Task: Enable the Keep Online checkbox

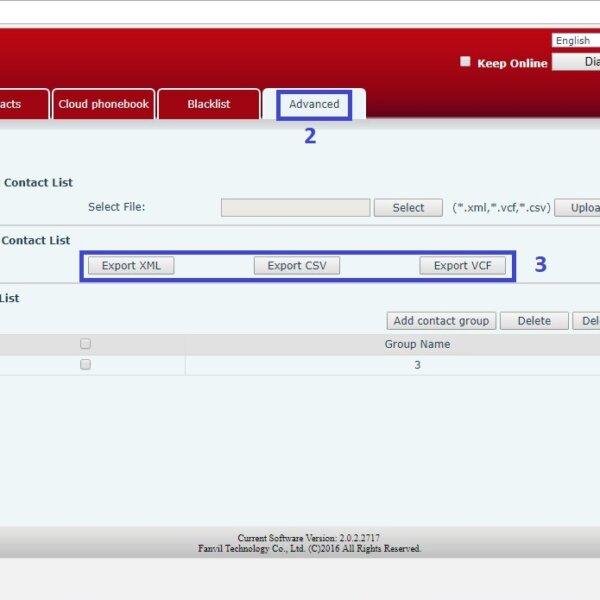Action: [465, 62]
